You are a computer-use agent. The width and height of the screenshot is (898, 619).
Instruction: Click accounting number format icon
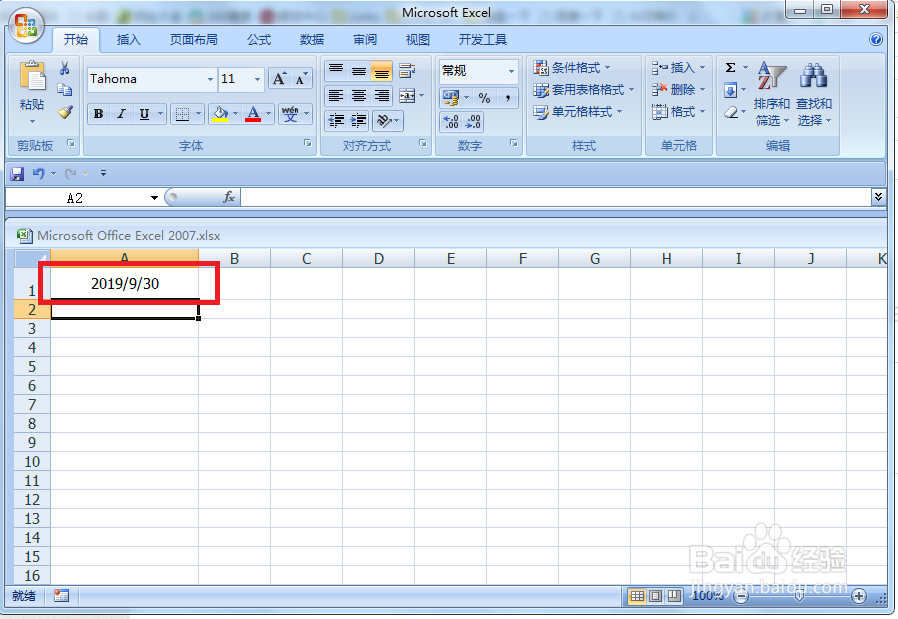[x=451, y=98]
